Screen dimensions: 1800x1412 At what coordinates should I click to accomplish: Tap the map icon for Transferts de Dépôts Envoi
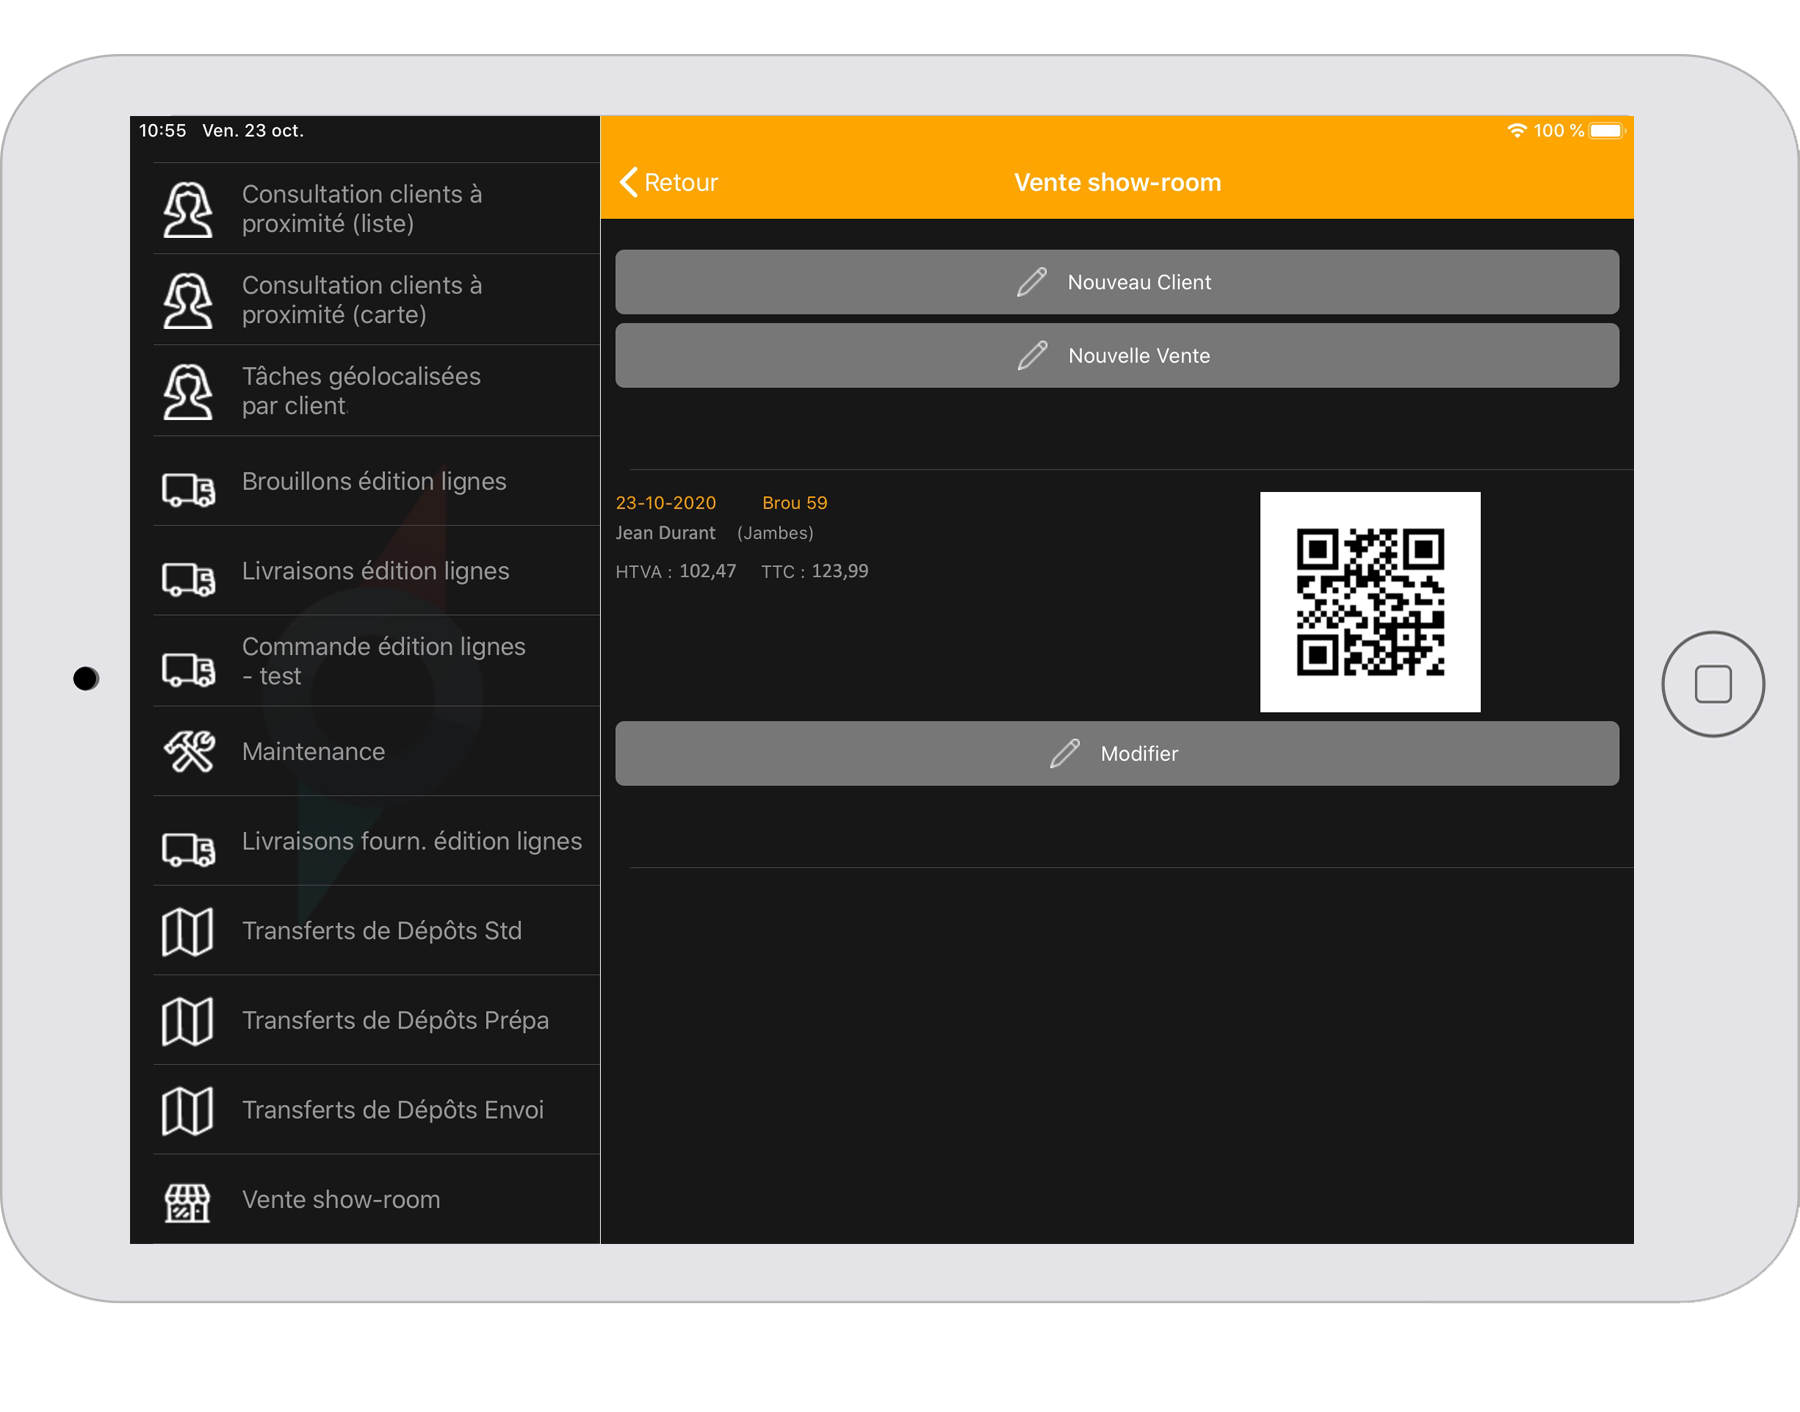(x=188, y=1111)
